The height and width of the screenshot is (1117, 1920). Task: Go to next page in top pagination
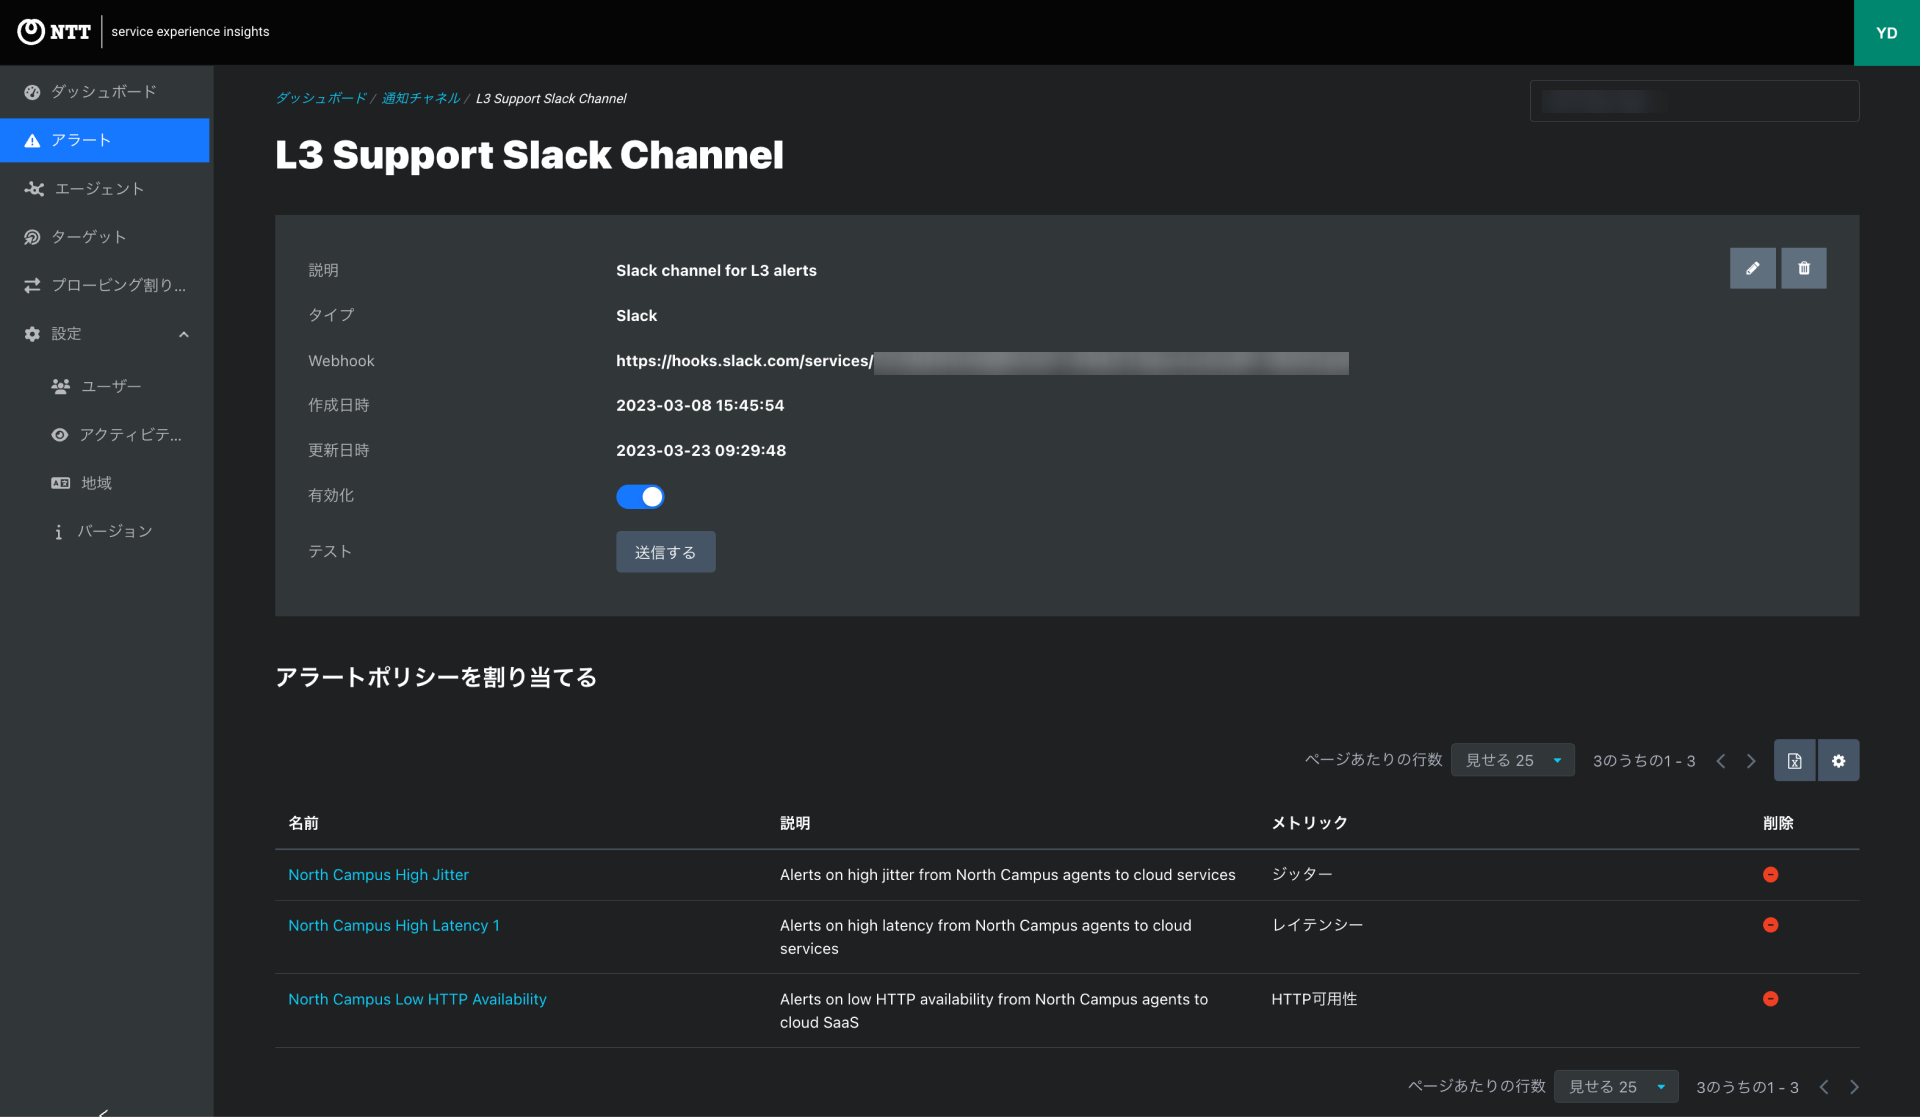1751,761
